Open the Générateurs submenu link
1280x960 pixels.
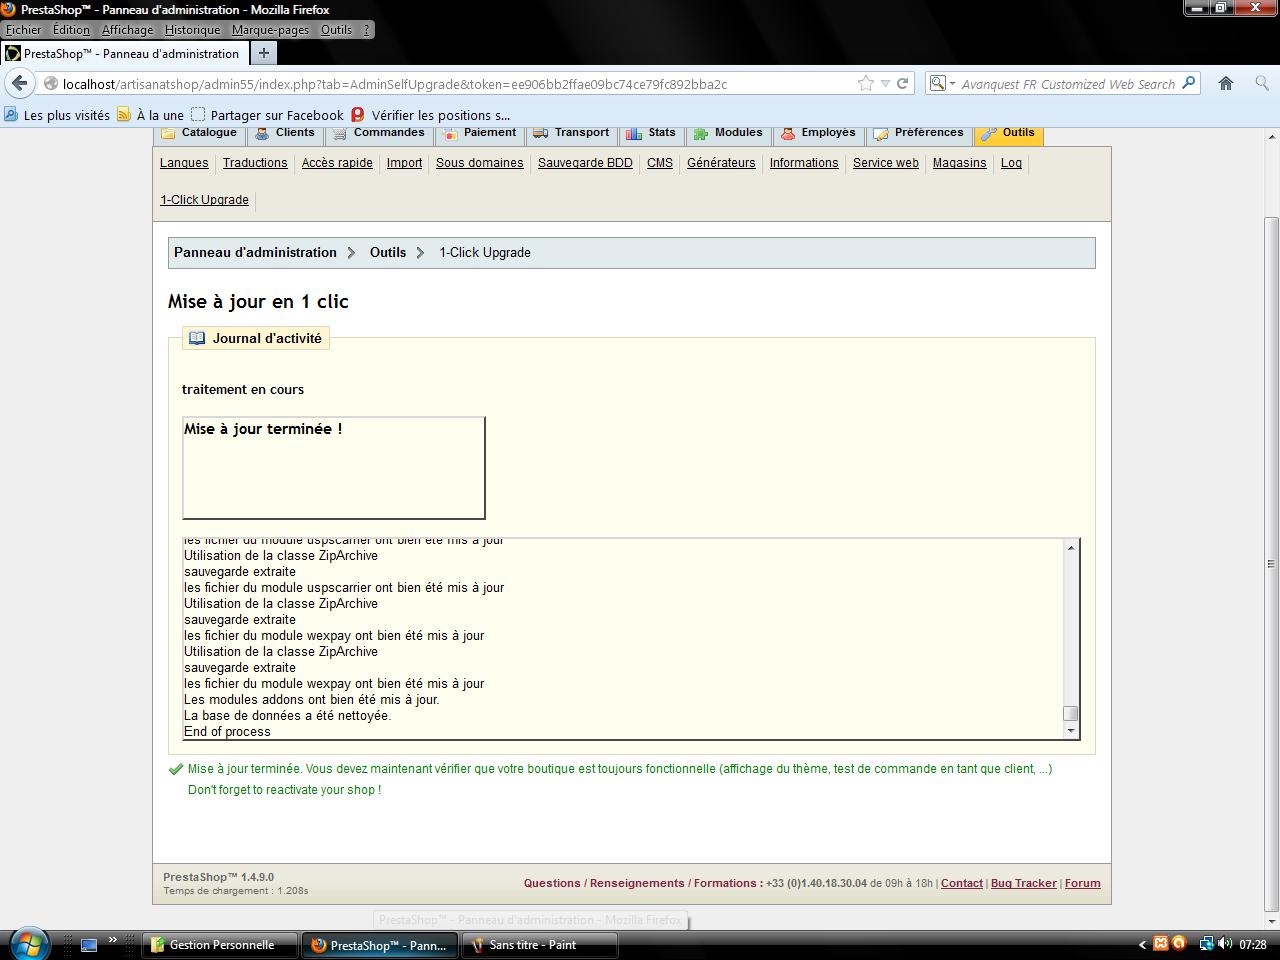[x=721, y=163]
